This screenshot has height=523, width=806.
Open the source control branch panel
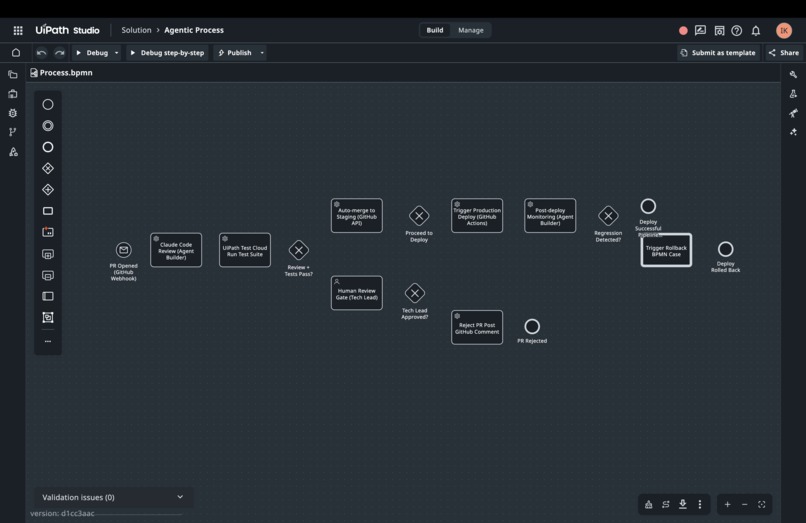coord(13,132)
